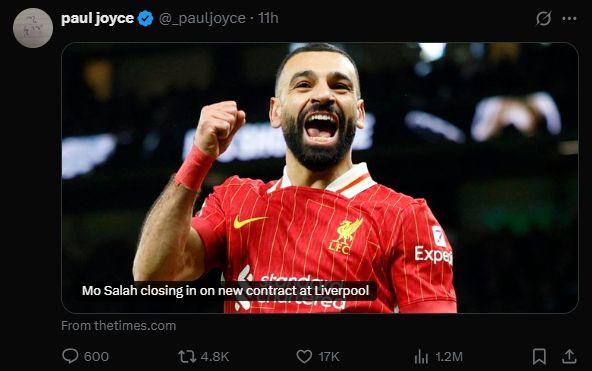Open the tweet via 11h timestamp

(x=268, y=18)
